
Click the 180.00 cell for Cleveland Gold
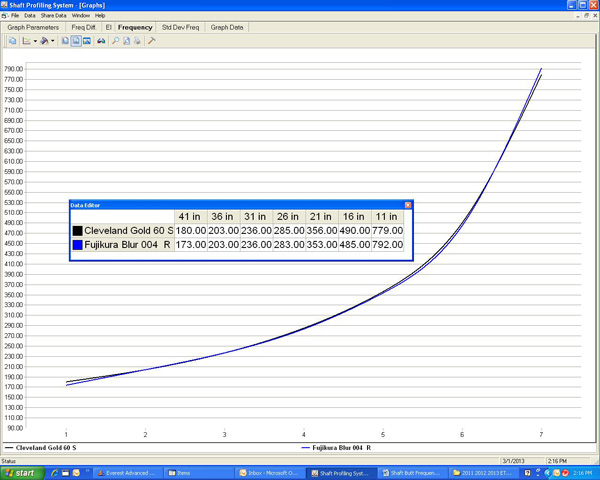click(x=190, y=231)
